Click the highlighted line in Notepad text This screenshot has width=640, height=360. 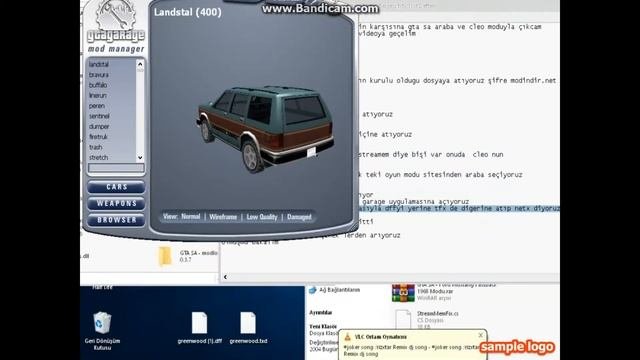click(x=459, y=208)
